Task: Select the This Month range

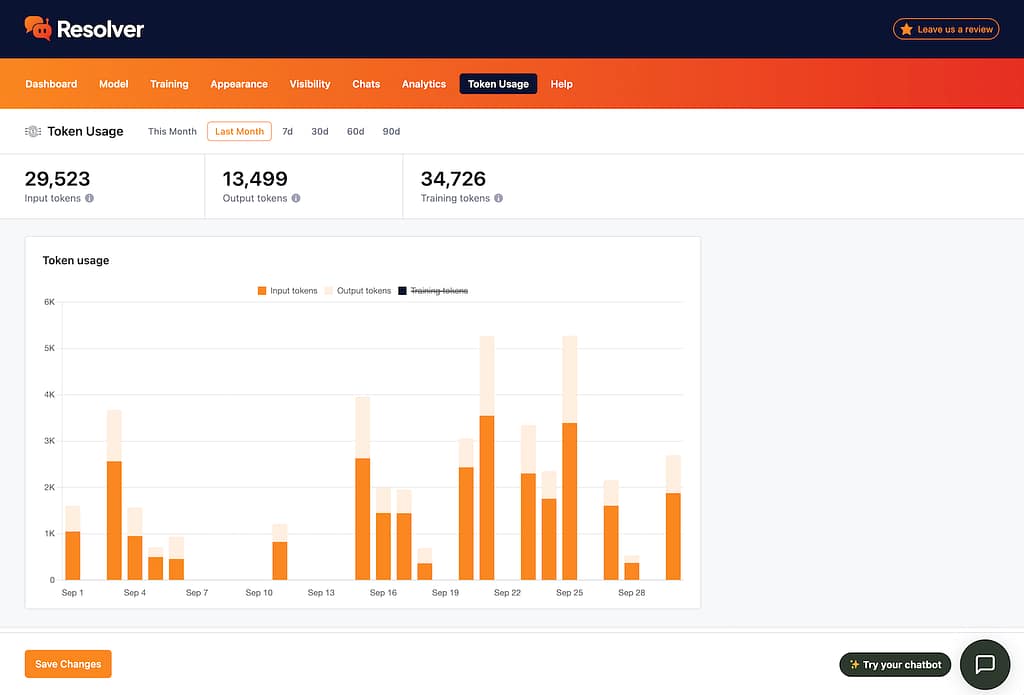Action: [172, 131]
